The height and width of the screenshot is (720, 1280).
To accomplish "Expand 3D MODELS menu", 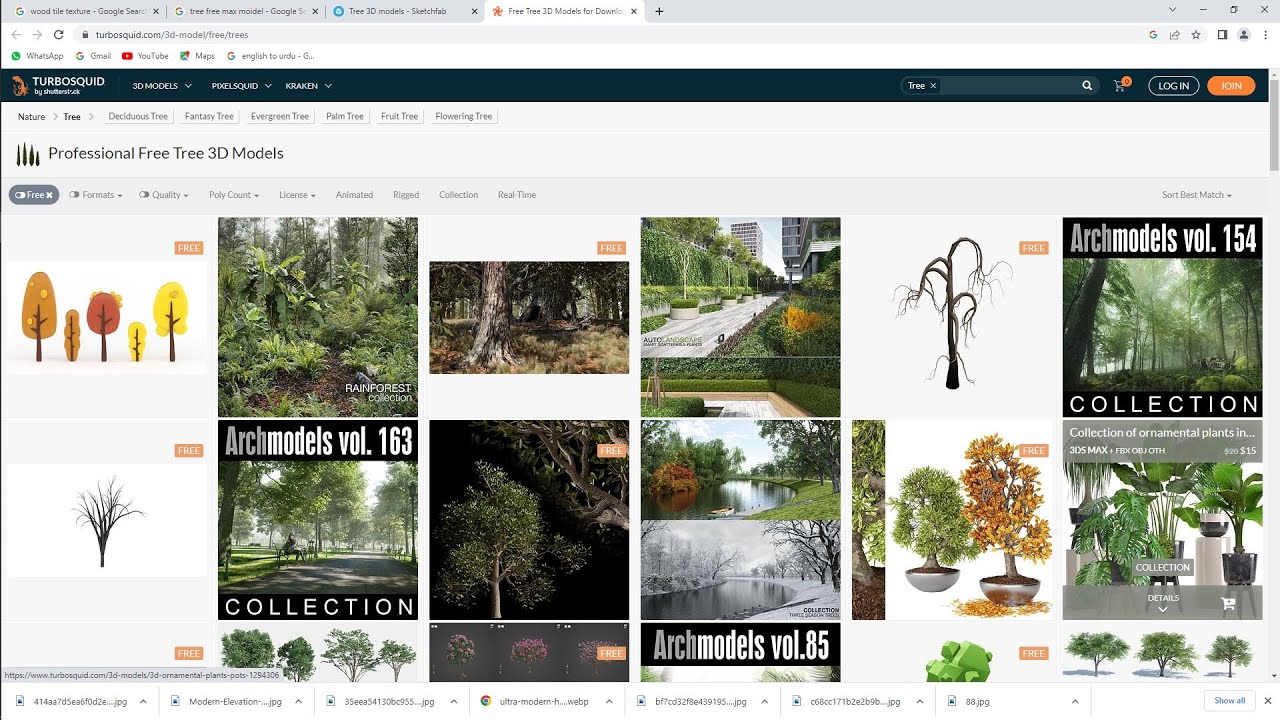I will [162, 86].
